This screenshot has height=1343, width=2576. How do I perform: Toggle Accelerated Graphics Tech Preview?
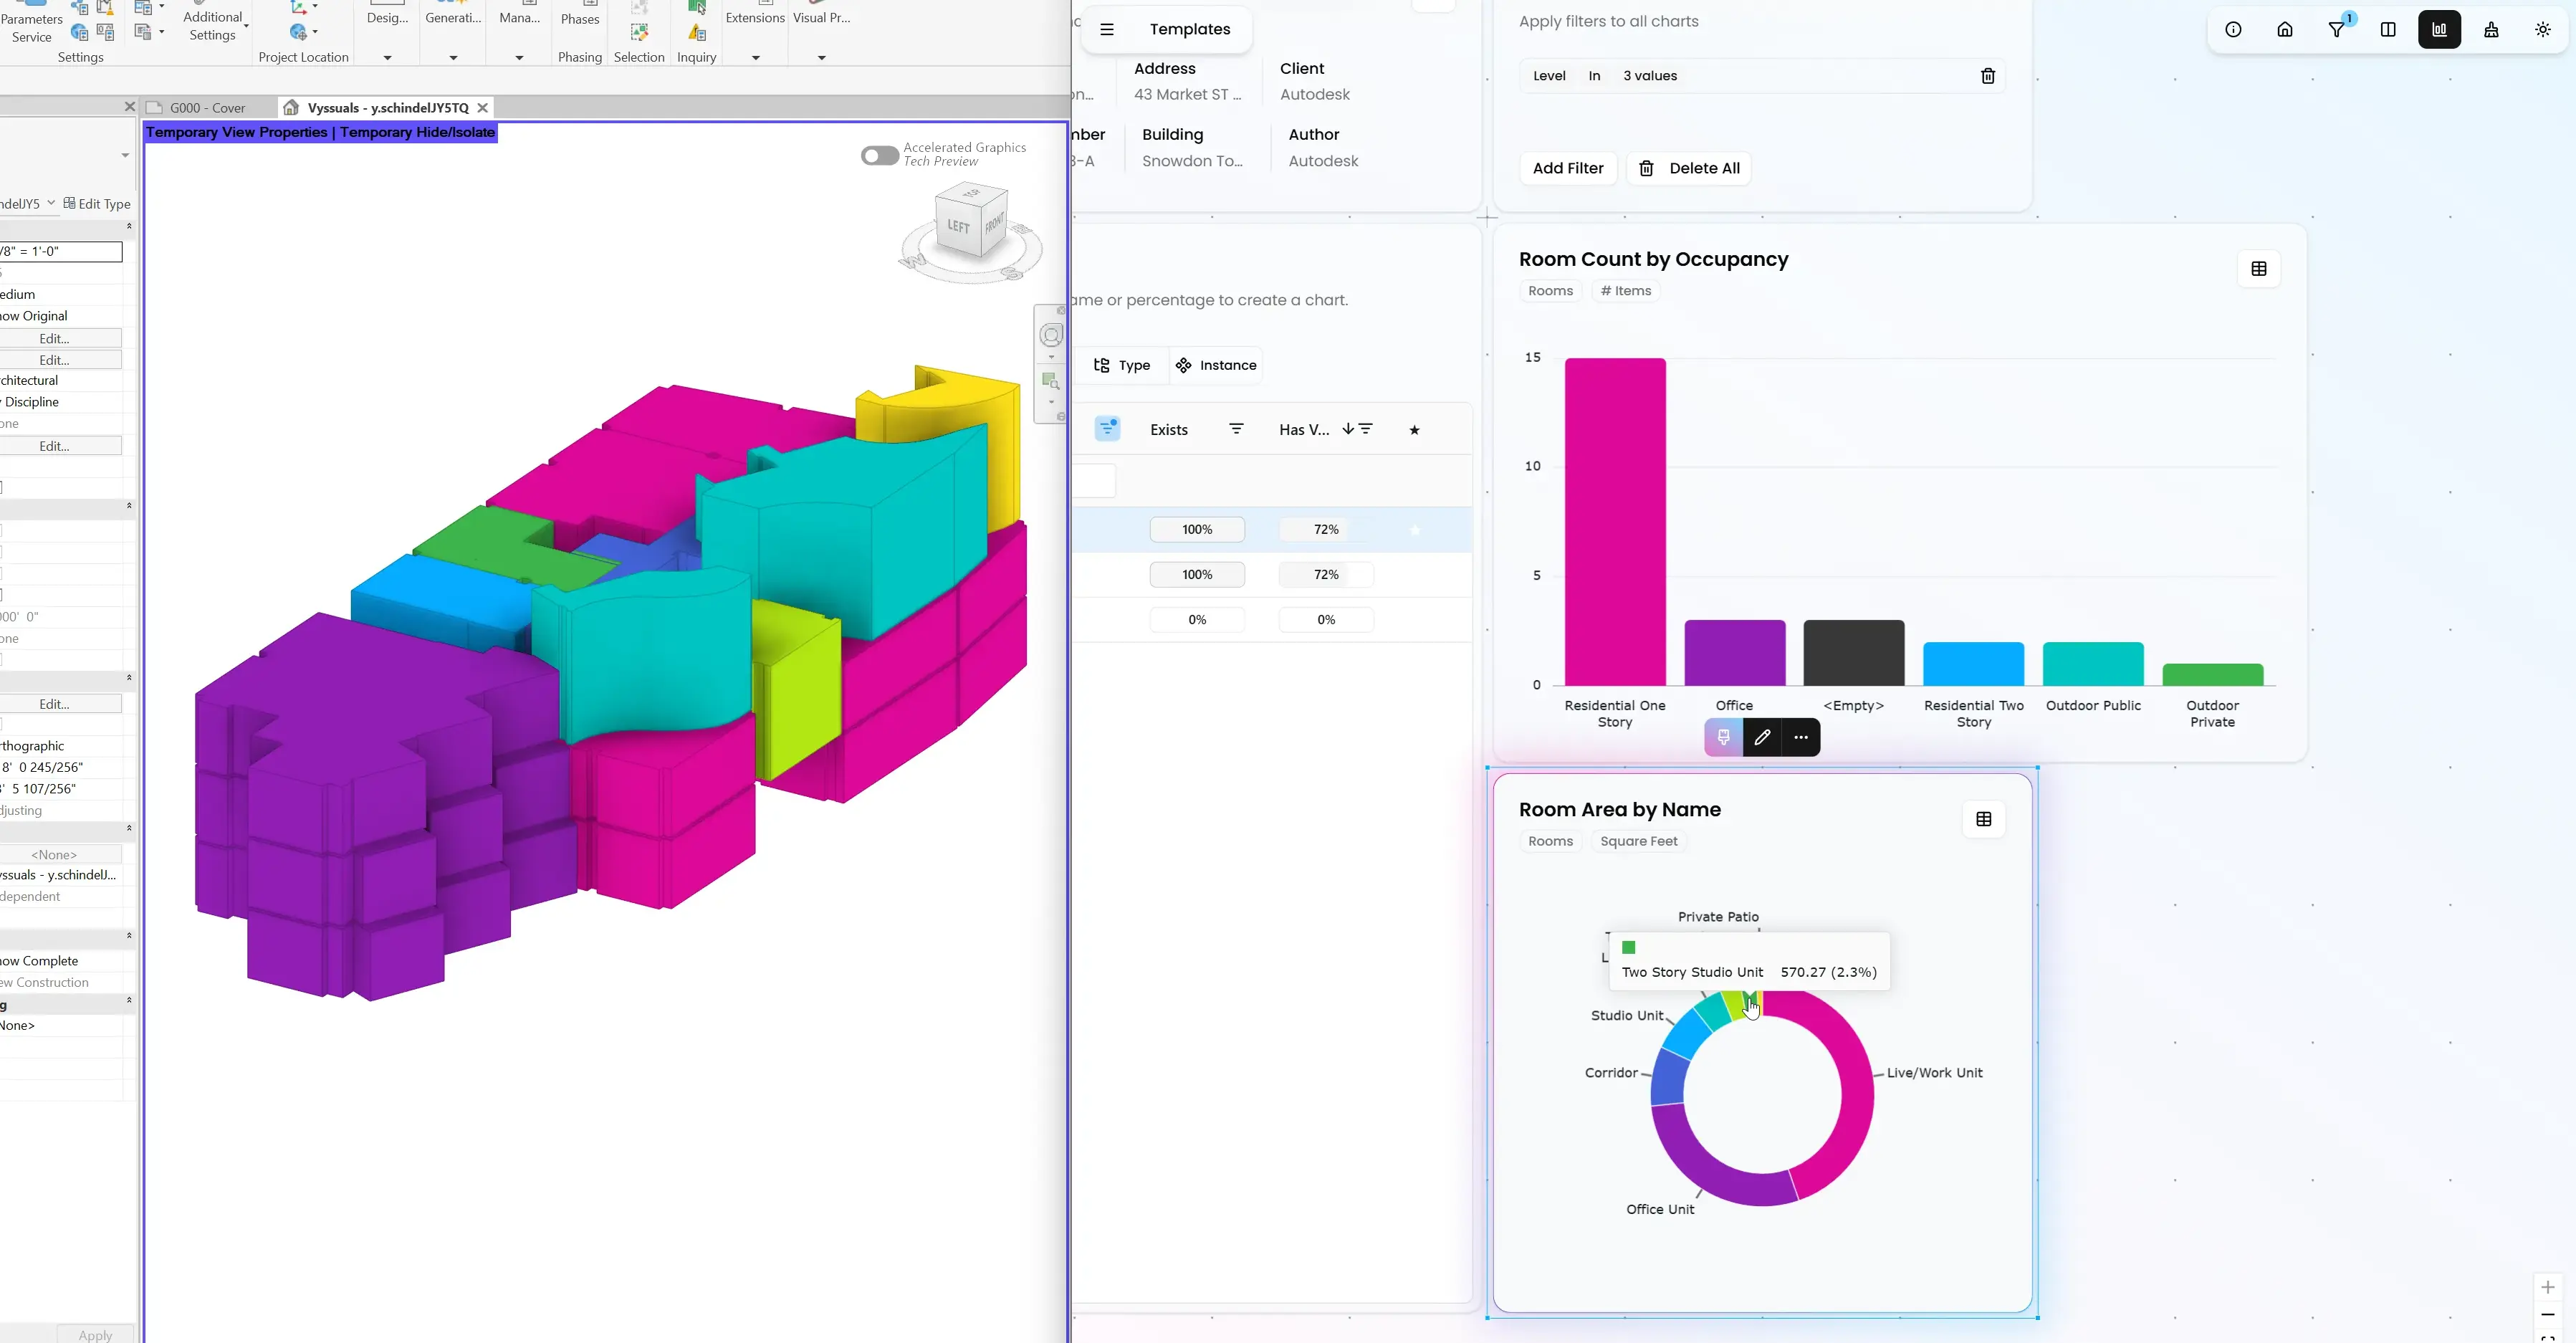pyautogui.click(x=878, y=155)
